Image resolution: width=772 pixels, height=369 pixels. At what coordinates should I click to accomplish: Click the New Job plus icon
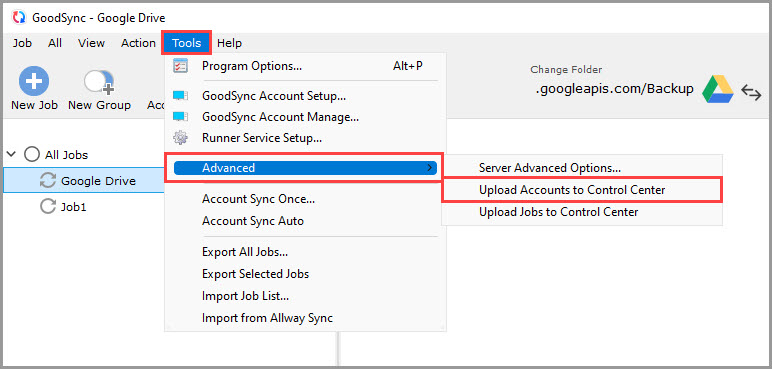(33, 81)
